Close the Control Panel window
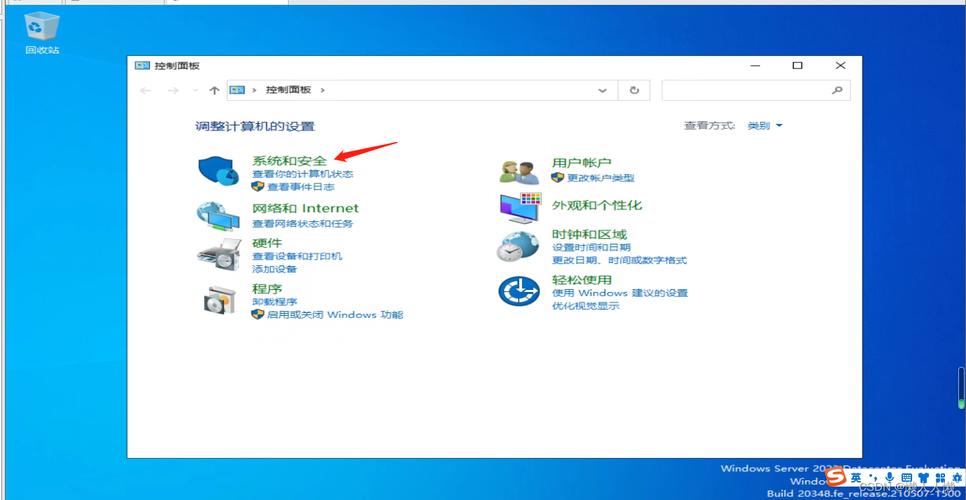The image size is (966, 500). 840,65
